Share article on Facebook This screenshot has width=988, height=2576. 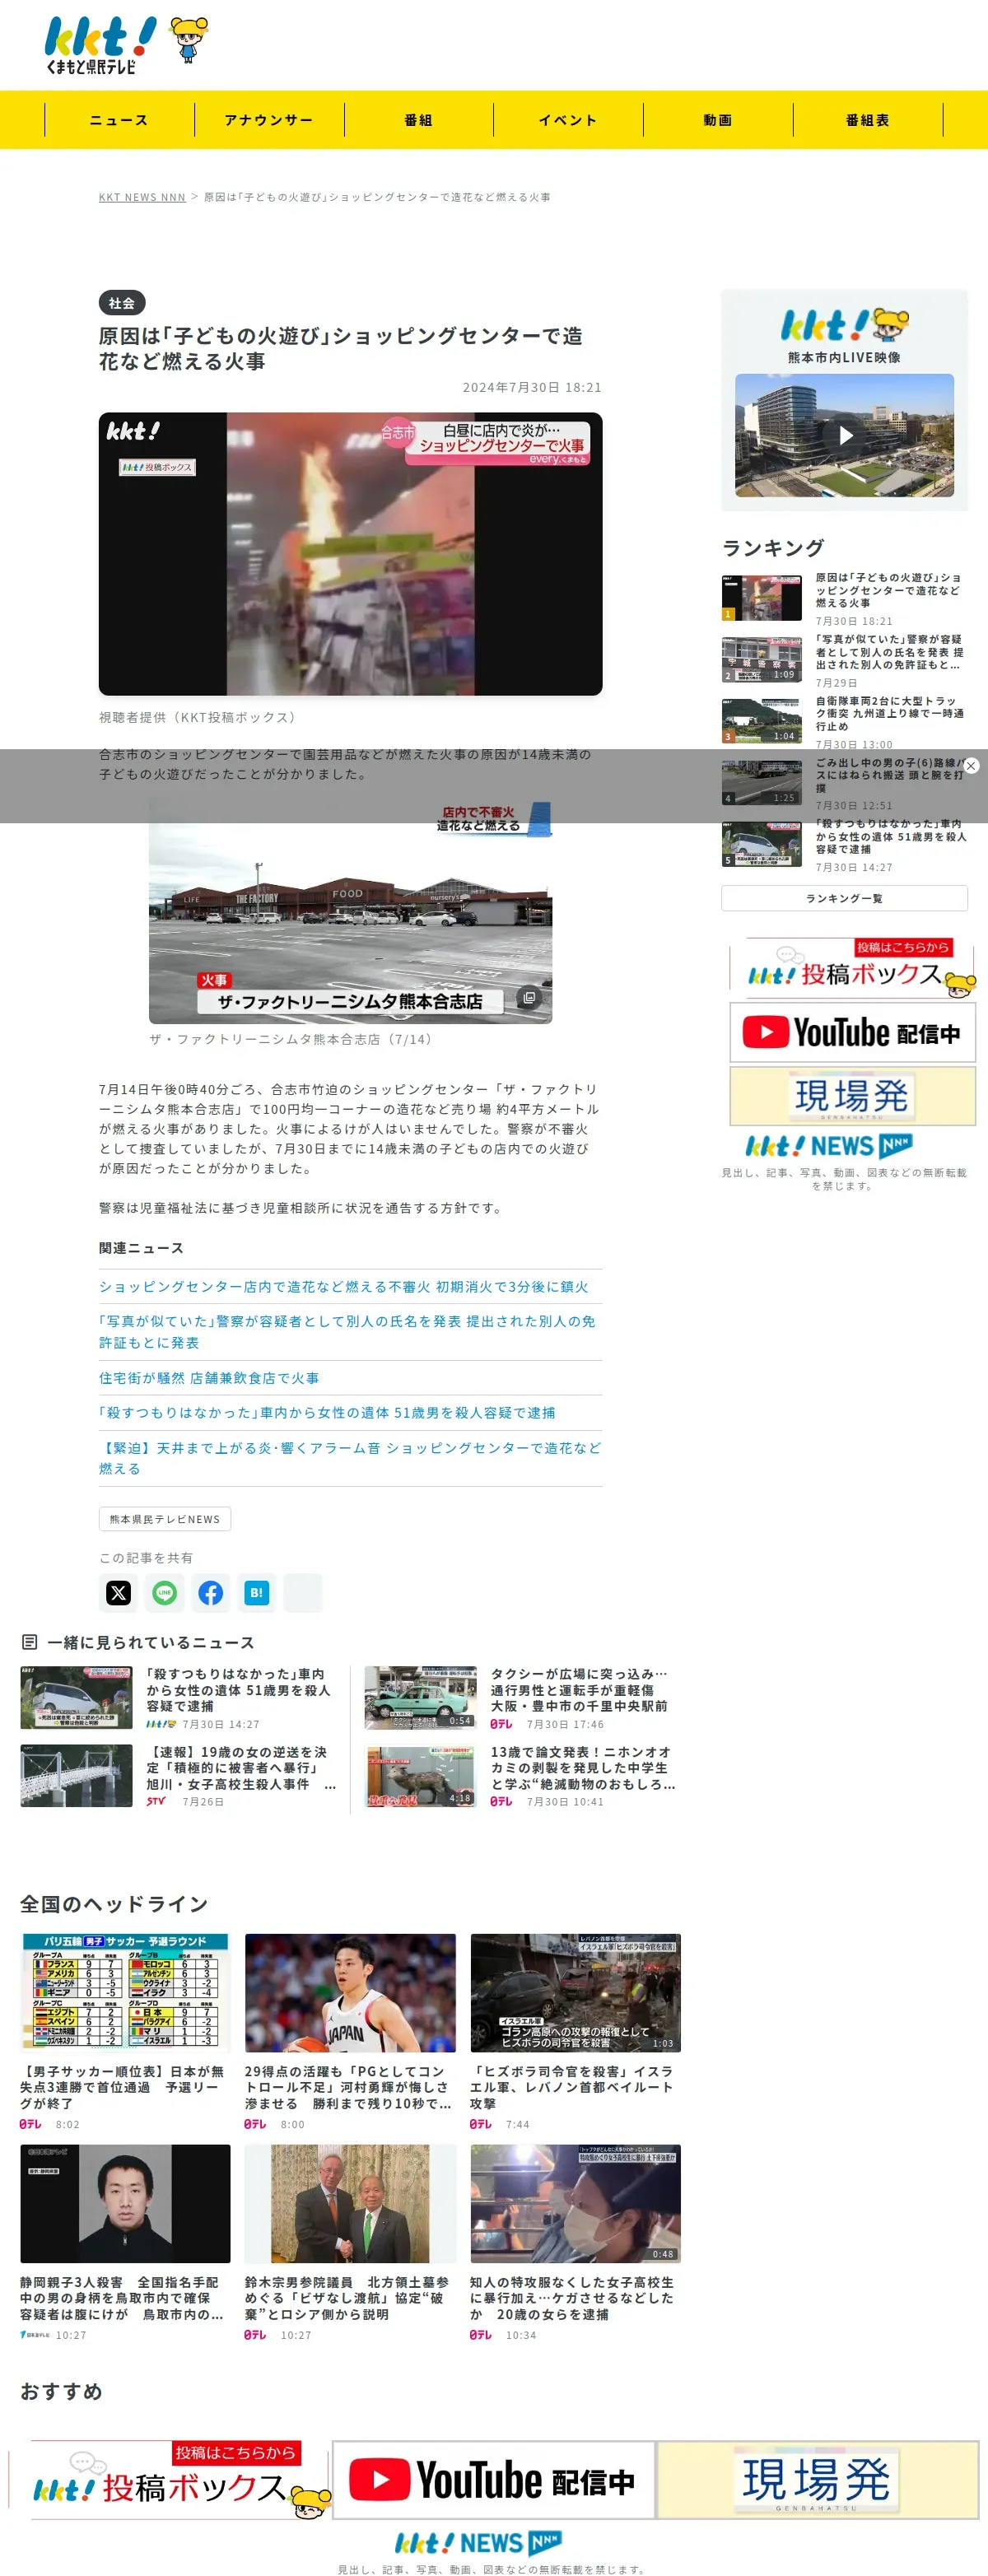pyautogui.click(x=211, y=1592)
